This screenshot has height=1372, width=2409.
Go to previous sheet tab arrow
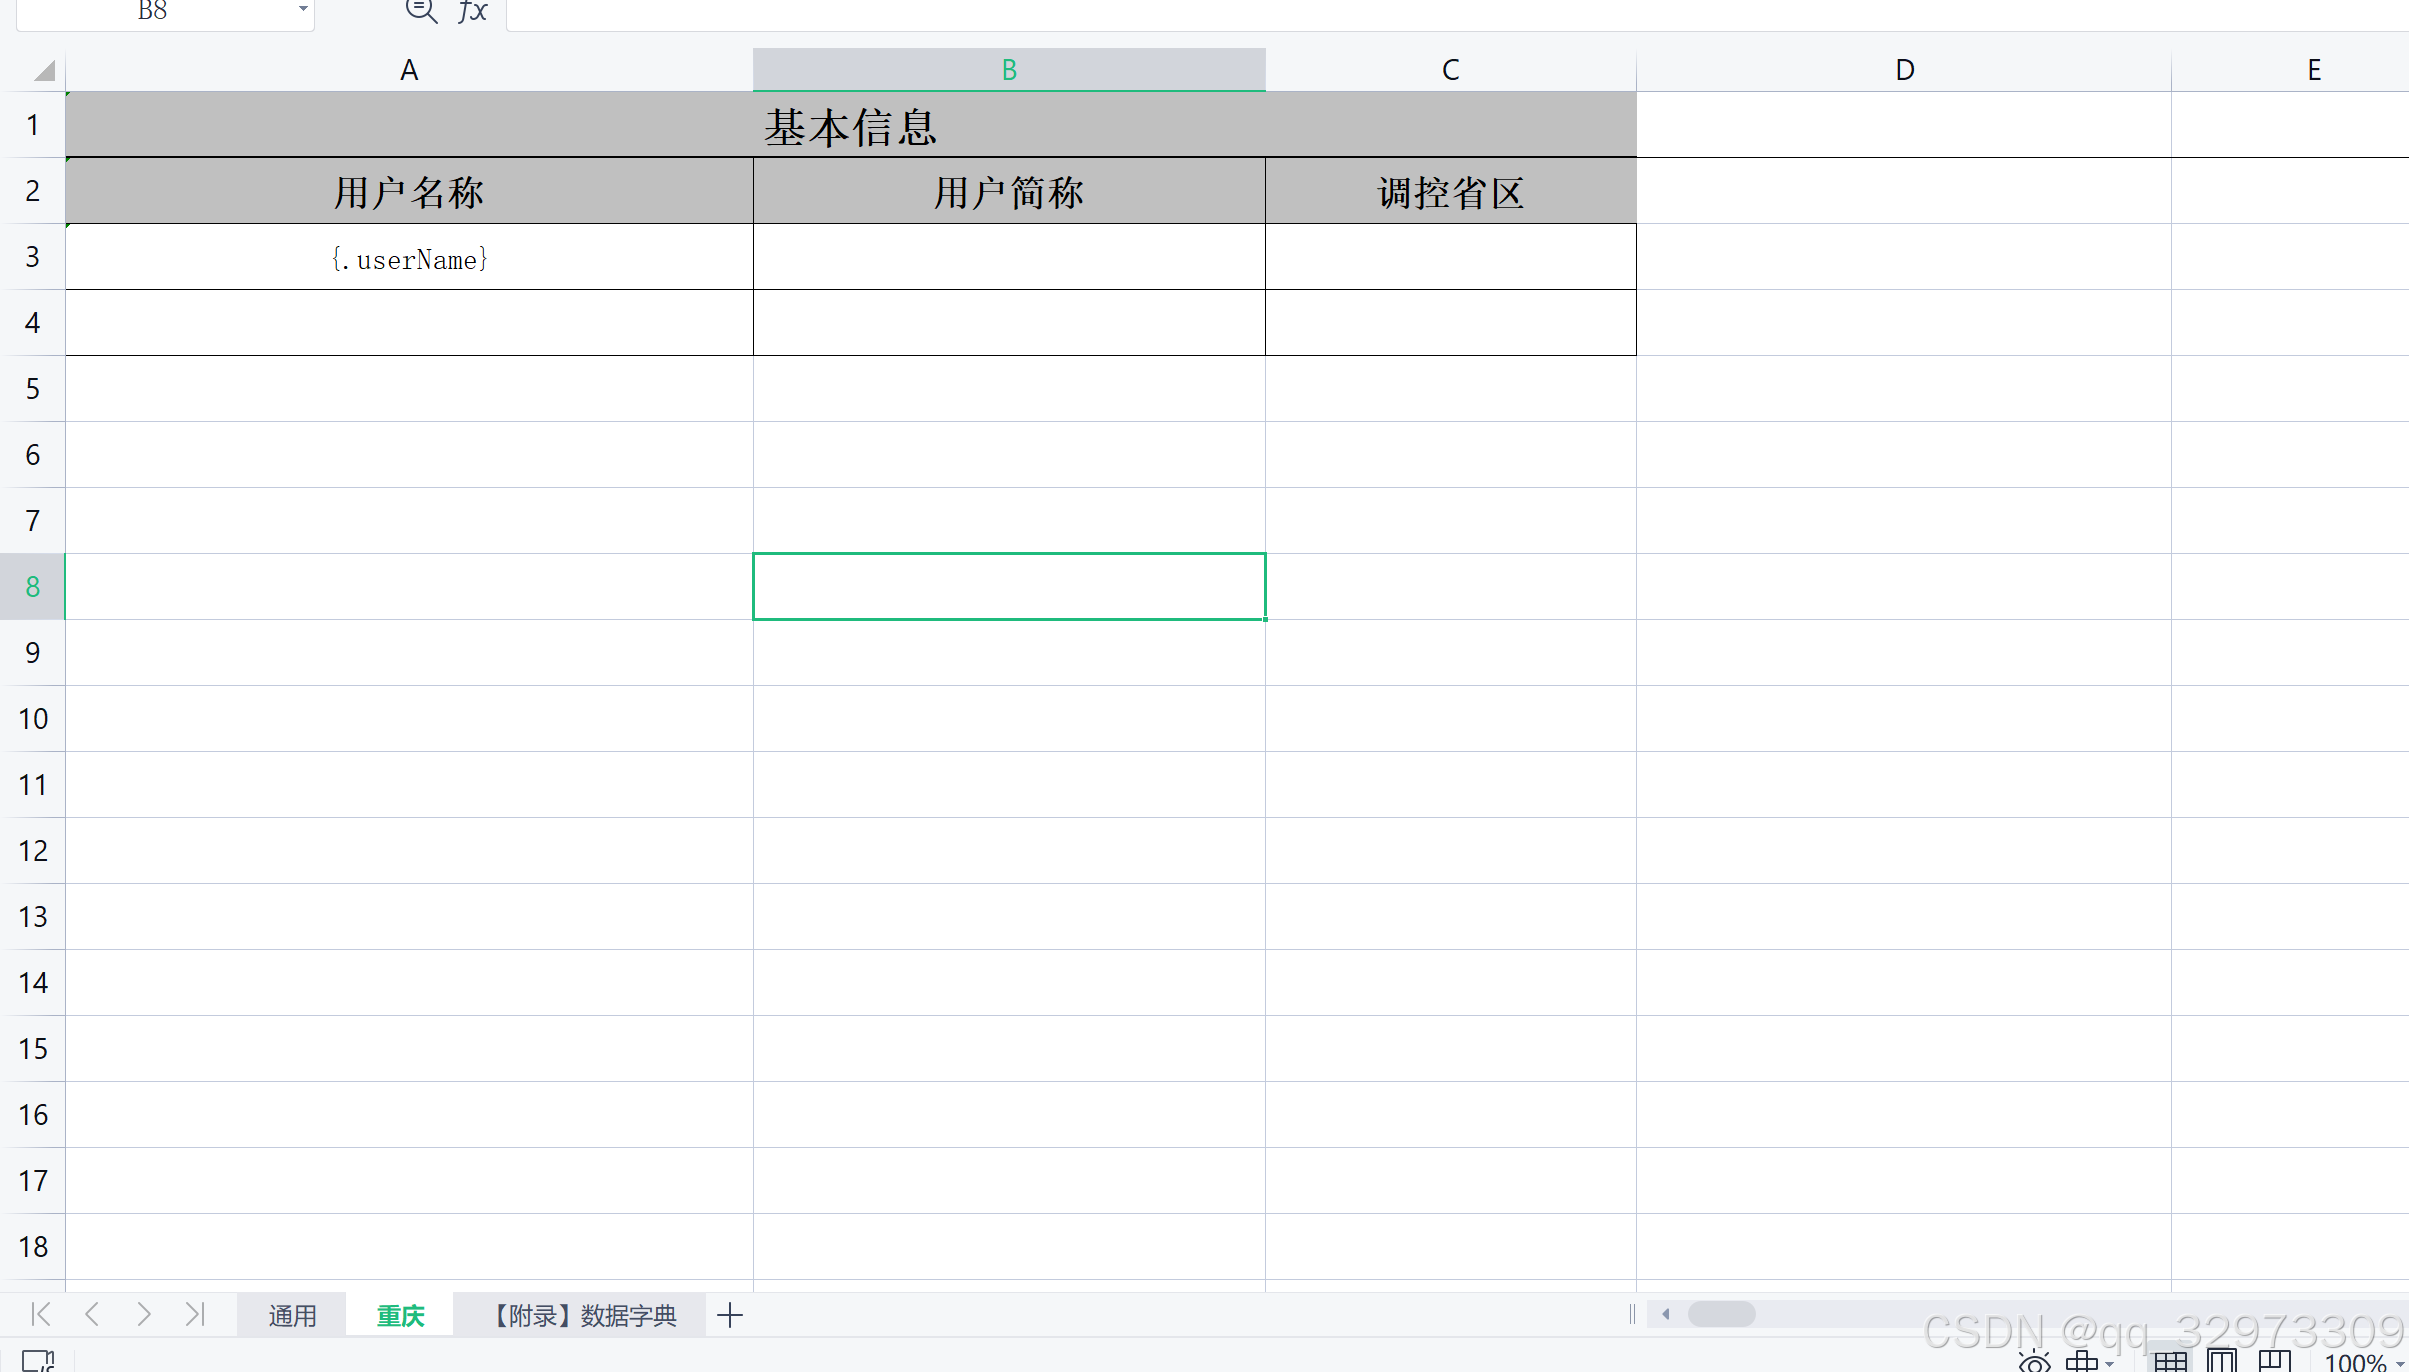pos(92,1314)
